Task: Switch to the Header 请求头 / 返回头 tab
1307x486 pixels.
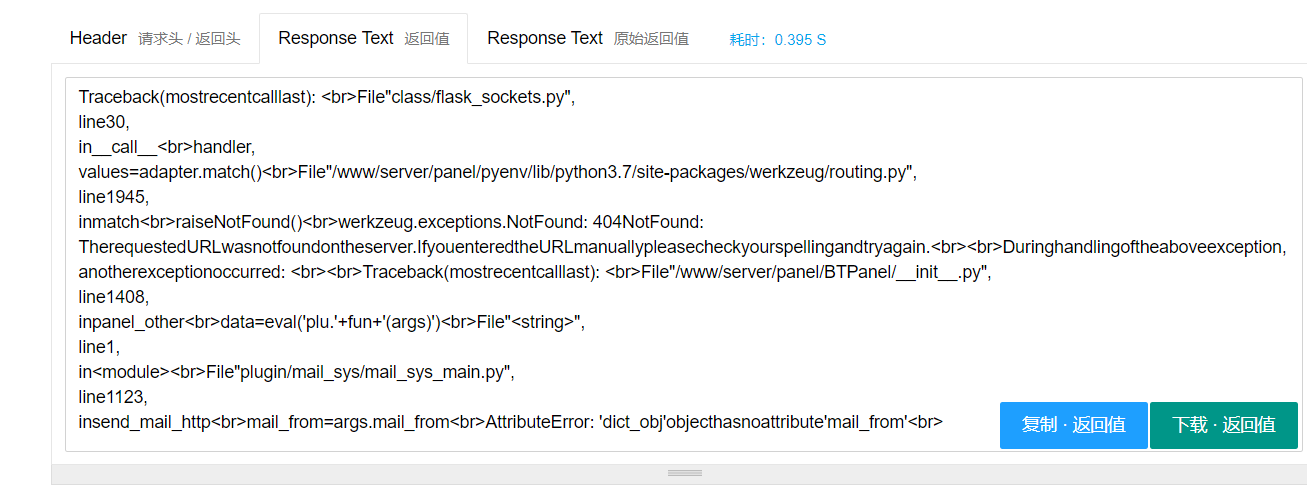Action: (x=155, y=39)
